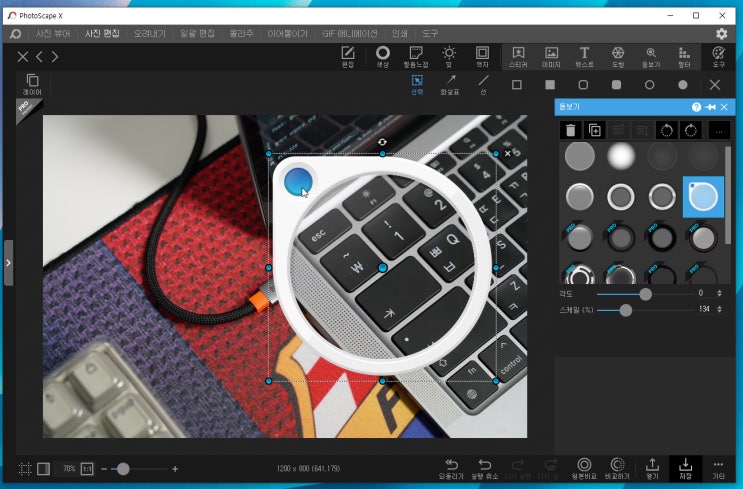Open the 텍스트 (Text) tool
Screen dimensions: 743x489
[584, 57]
